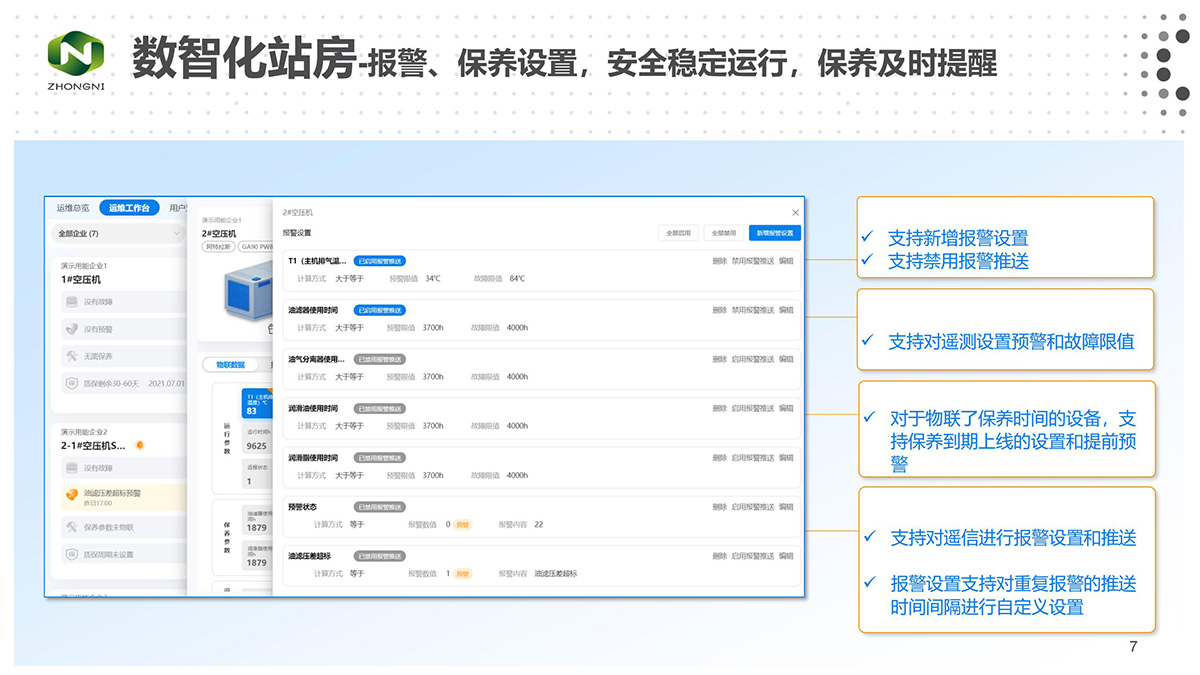Expand the 全部企业 (7) dropdown
The image size is (1200, 675).
pos(117,234)
